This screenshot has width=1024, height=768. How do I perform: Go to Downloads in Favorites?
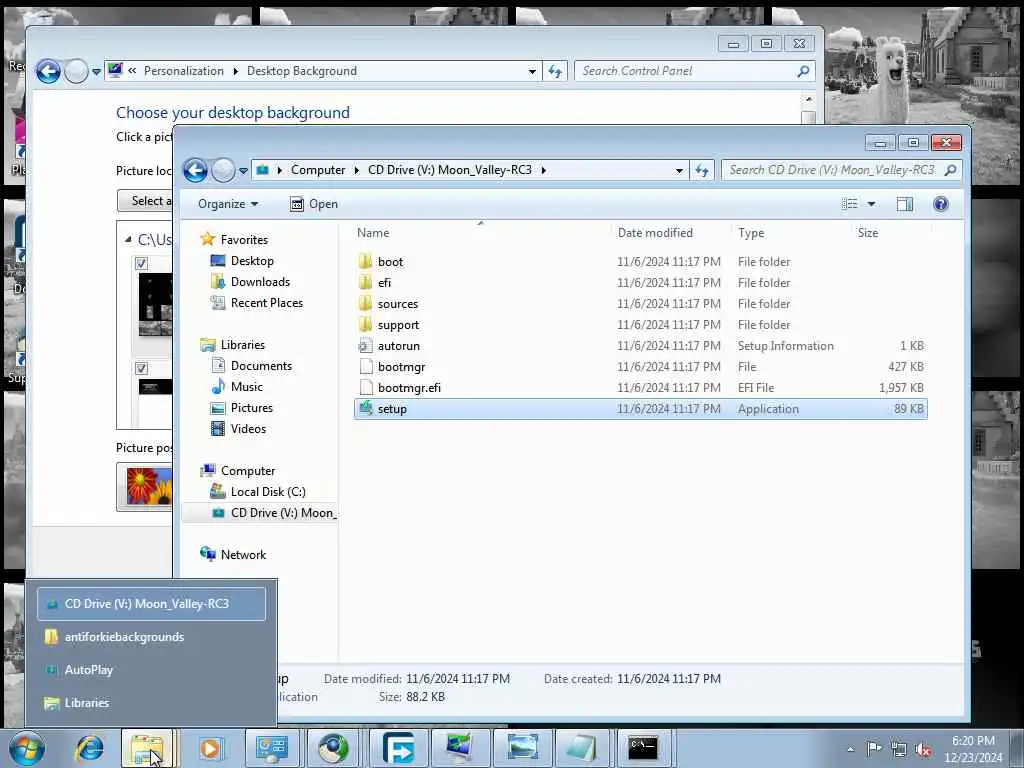260,281
